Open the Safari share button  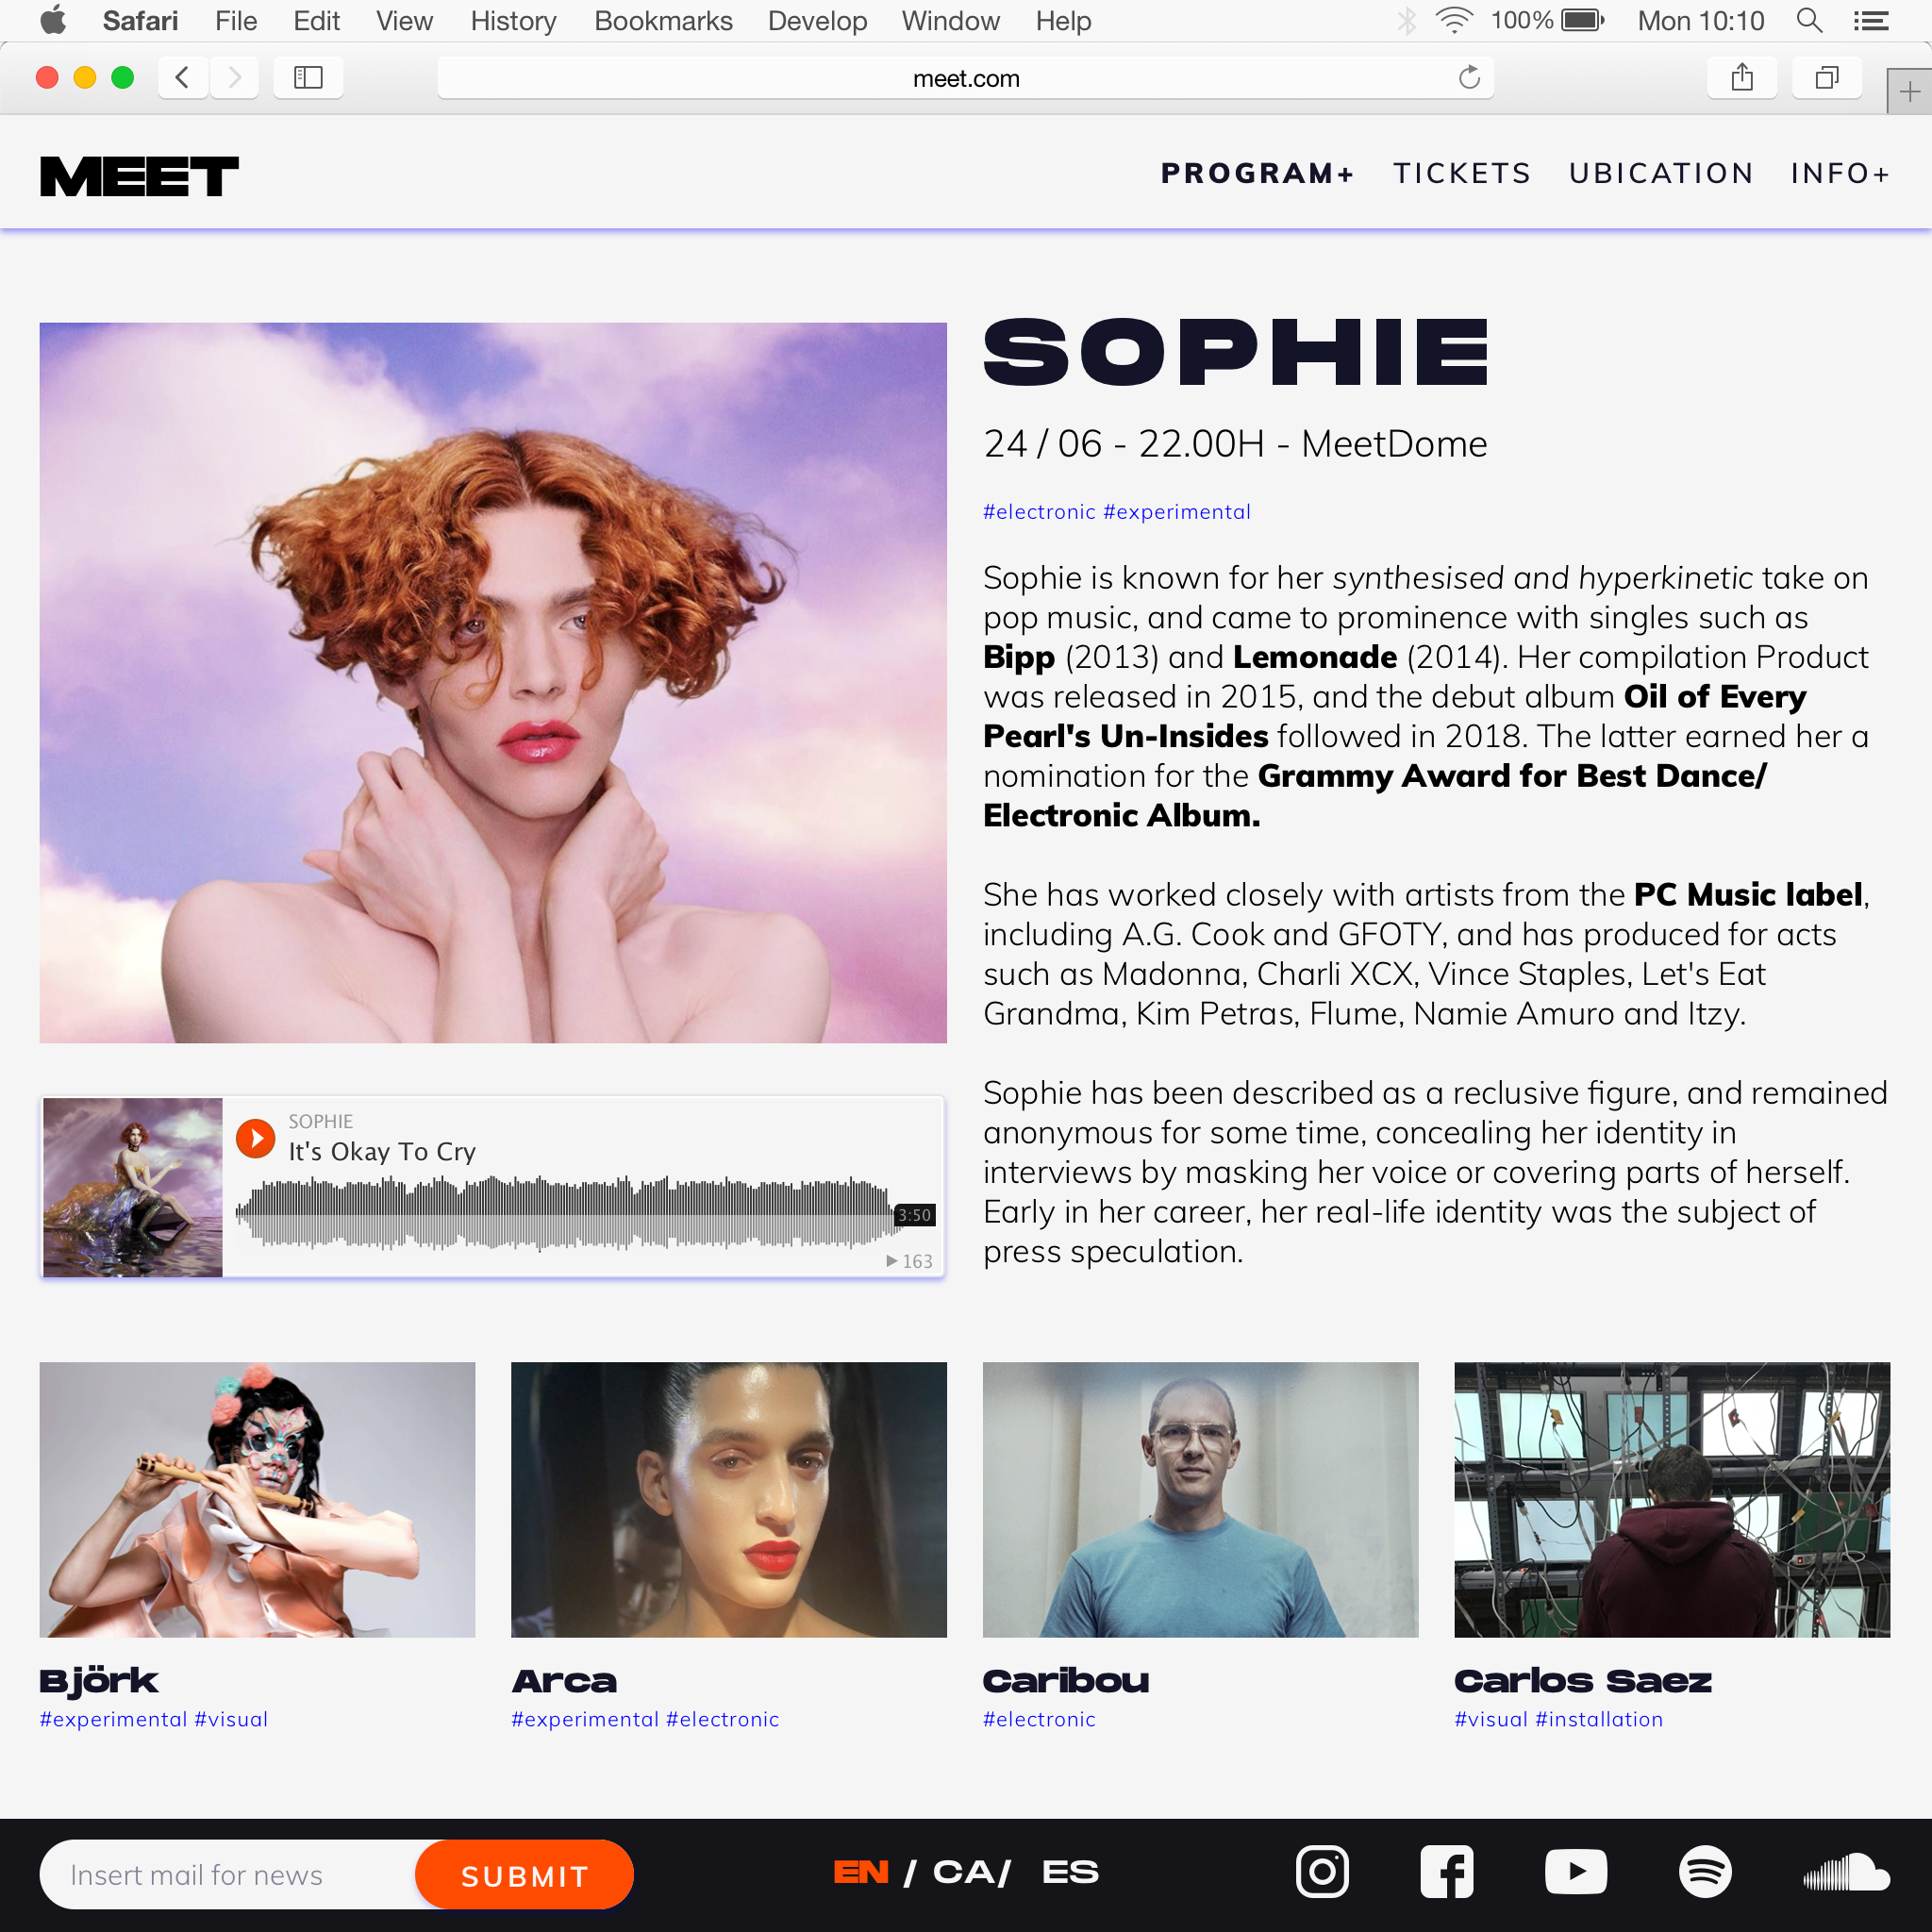point(1742,77)
